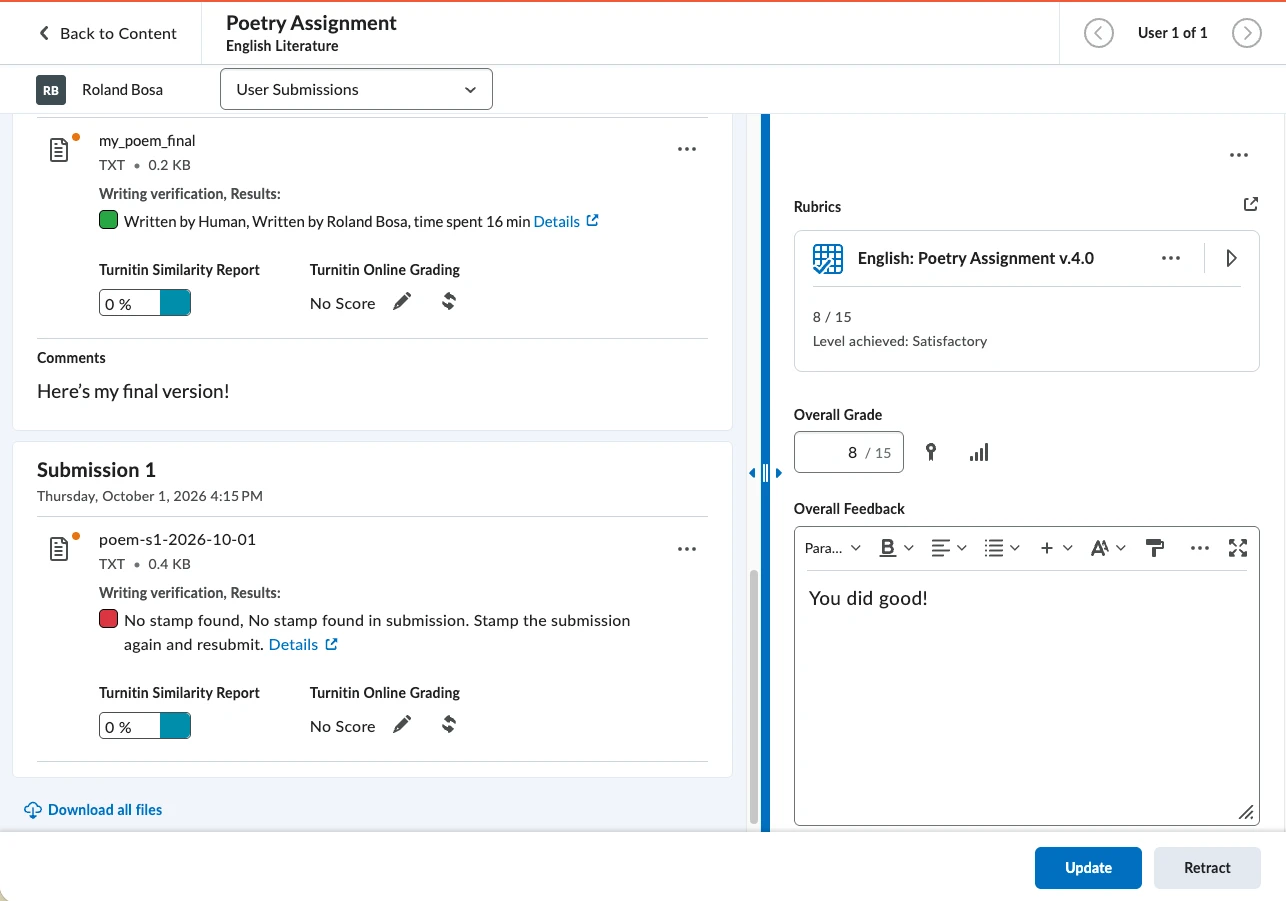Viewport: 1286px width, 901px height.
Task: Go Back to Content
Action: (108, 33)
